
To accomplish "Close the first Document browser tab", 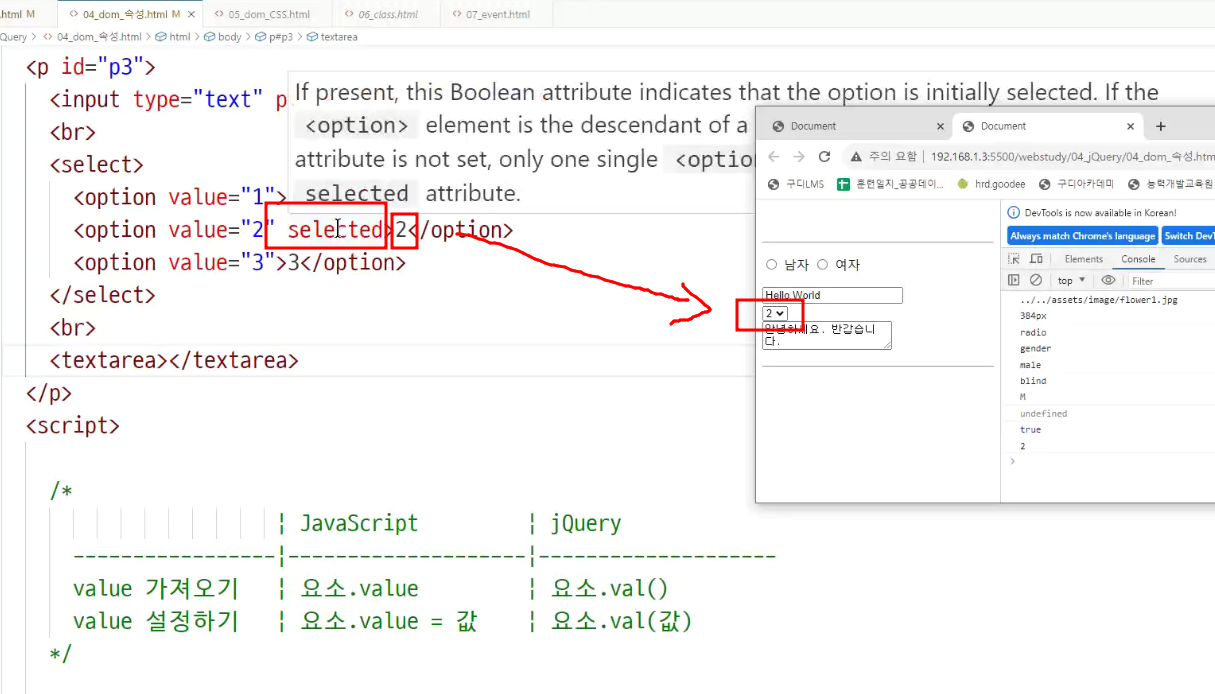I will (940, 126).
